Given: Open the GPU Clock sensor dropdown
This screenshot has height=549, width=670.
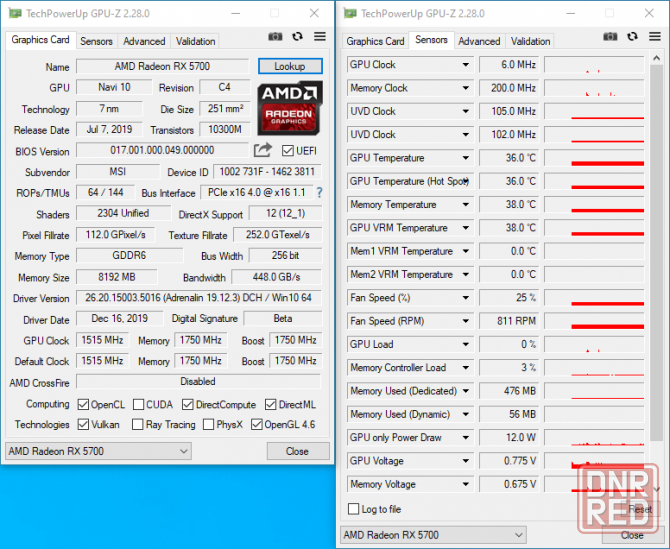Looking at the screenshot, I should (x=466, y=65).
